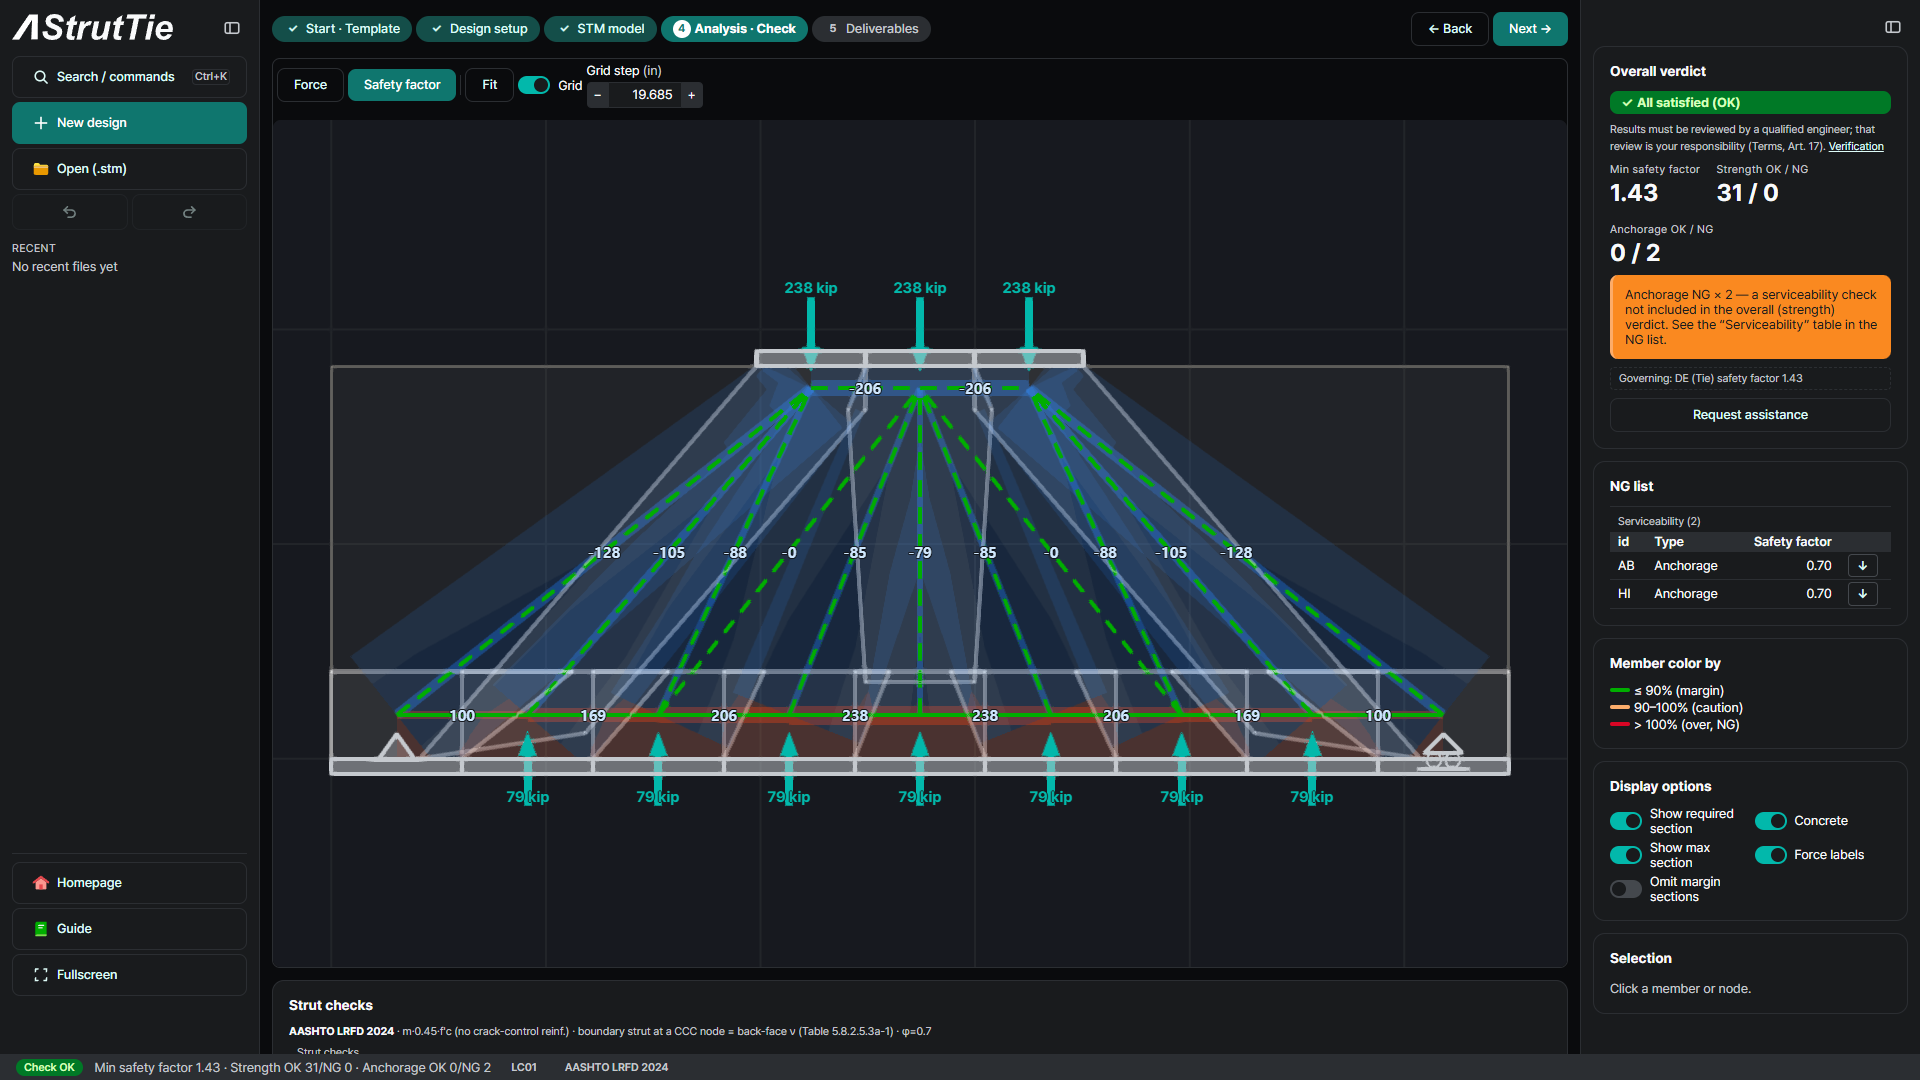This screenshot has height=1080, width=1920.
Task: Select Safety factor view mode
Action: (402, 85)
